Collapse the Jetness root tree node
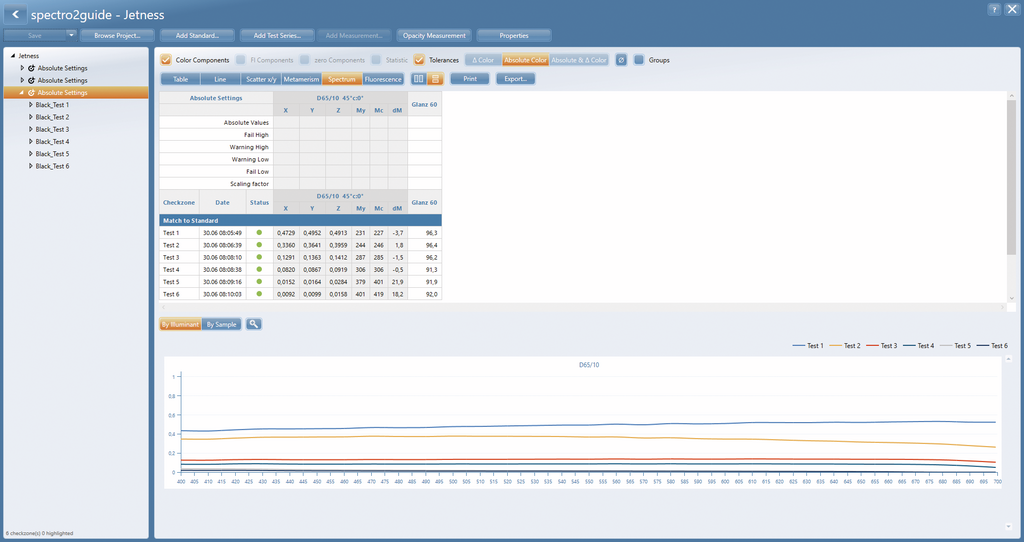The image size is (1024, 542). point(12,56)
